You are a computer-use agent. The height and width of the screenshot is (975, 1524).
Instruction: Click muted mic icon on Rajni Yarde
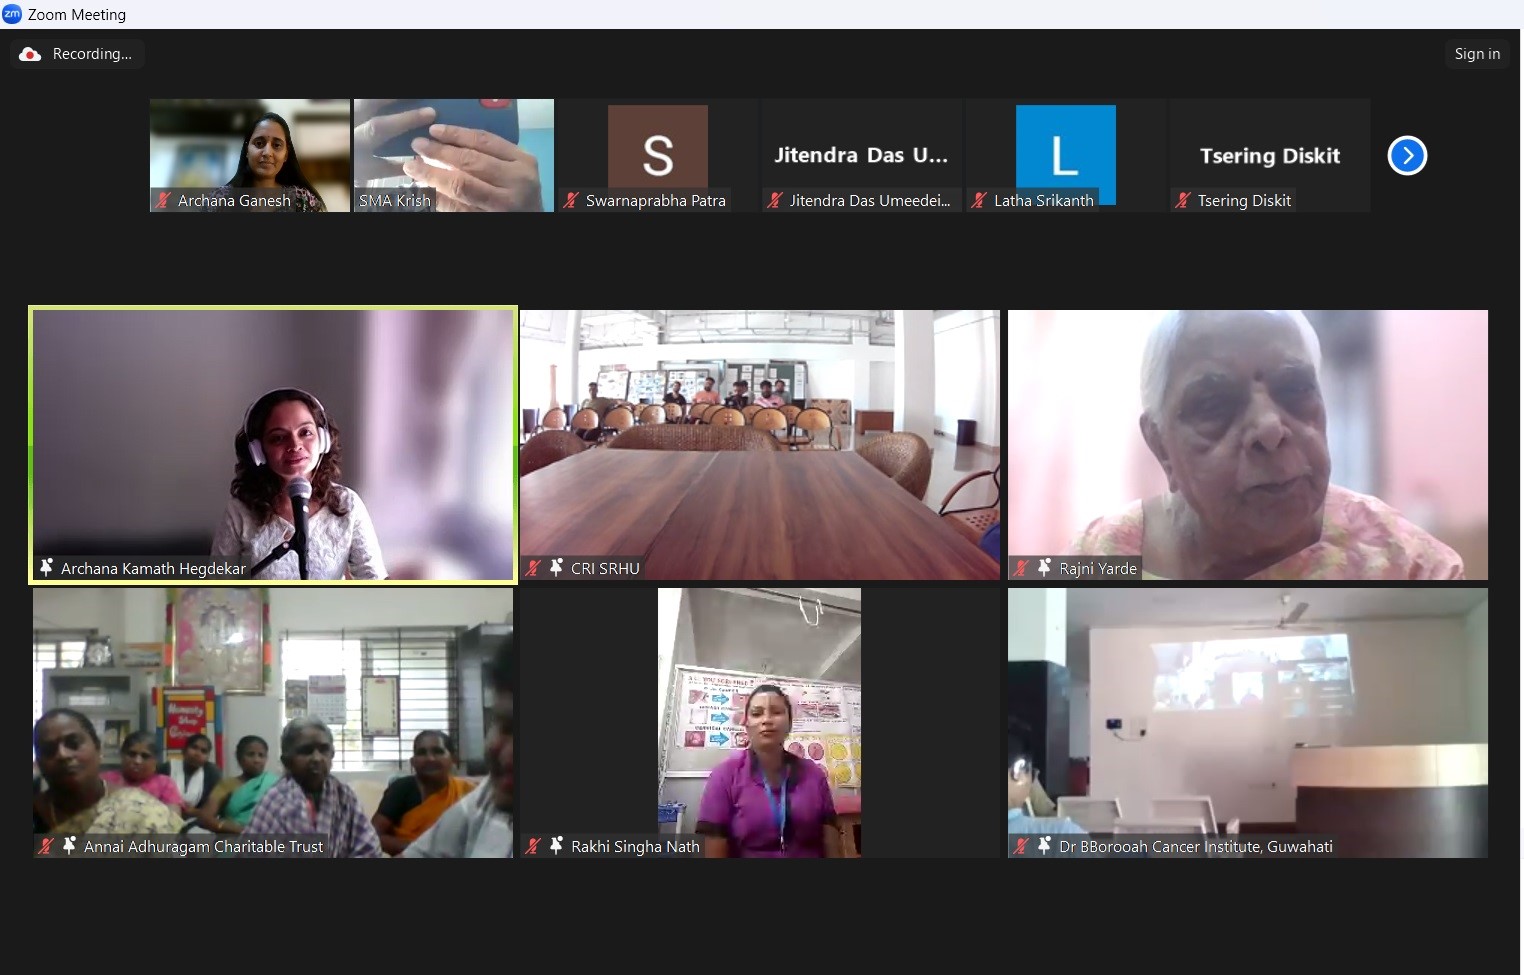[x=1021, y=568]
